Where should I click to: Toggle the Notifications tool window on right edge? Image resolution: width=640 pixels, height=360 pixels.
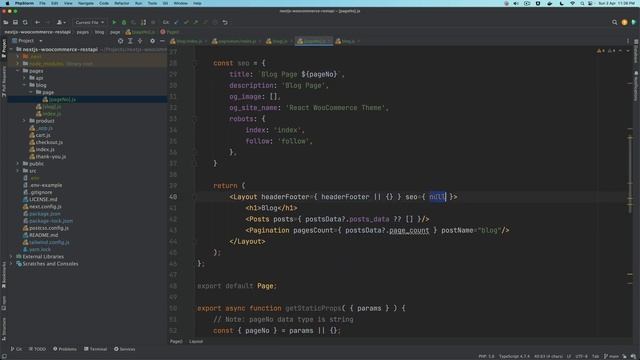click(636, 86)
